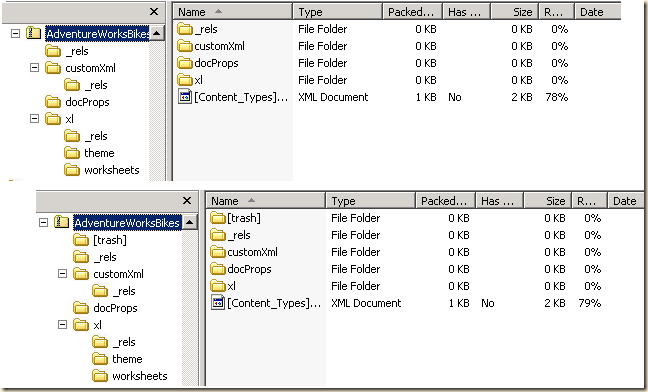Collapse xl node in lower tree
This screenshot has width=648, height=392.
pos(62,325)
